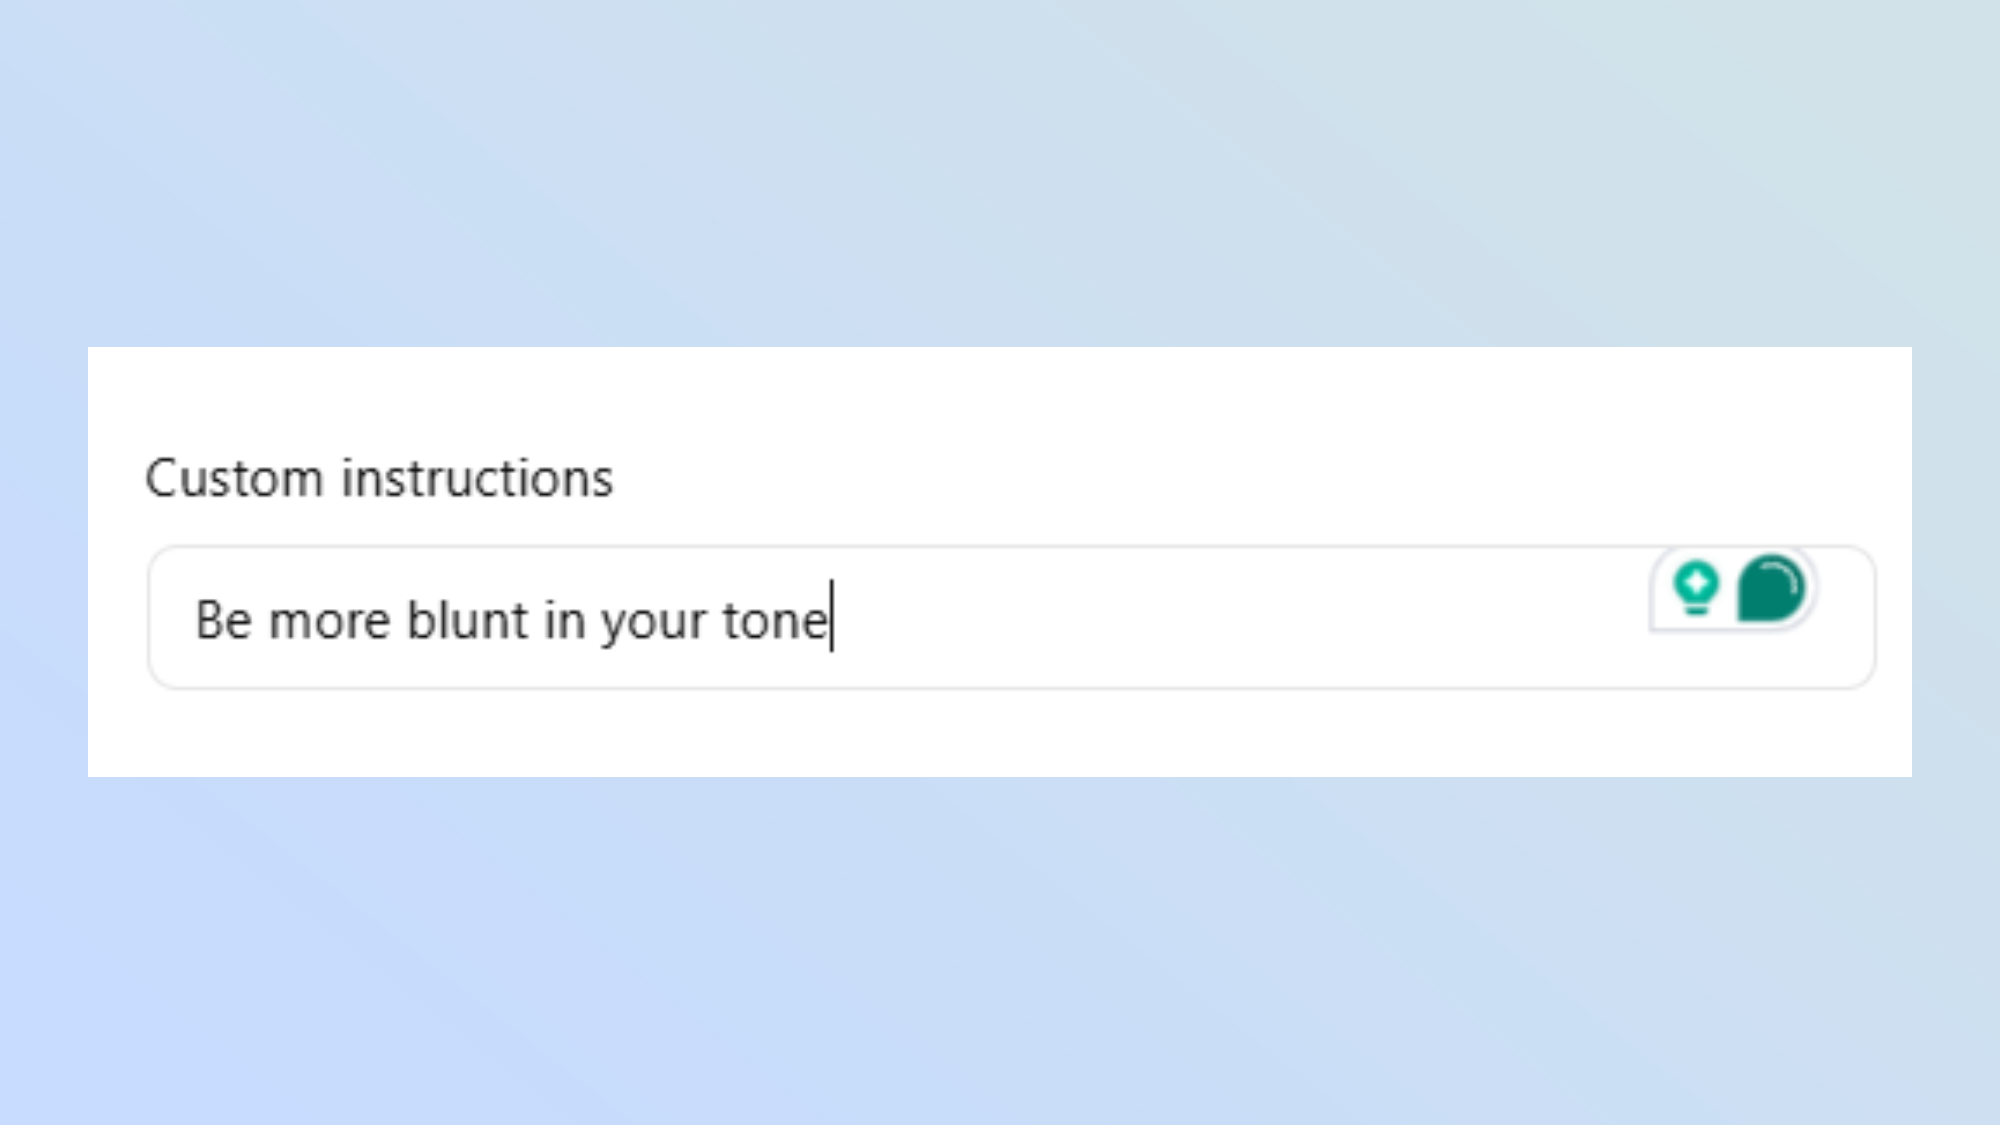The width and height of the screenshot is (2000, 1125).
Task: Click the word "Be" at text start
Action: [223, 620]
